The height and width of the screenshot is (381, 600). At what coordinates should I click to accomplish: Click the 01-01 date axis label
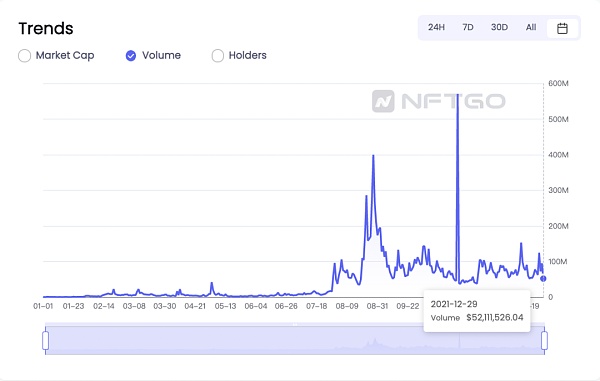pyautogui.click(x=43, y=306)
